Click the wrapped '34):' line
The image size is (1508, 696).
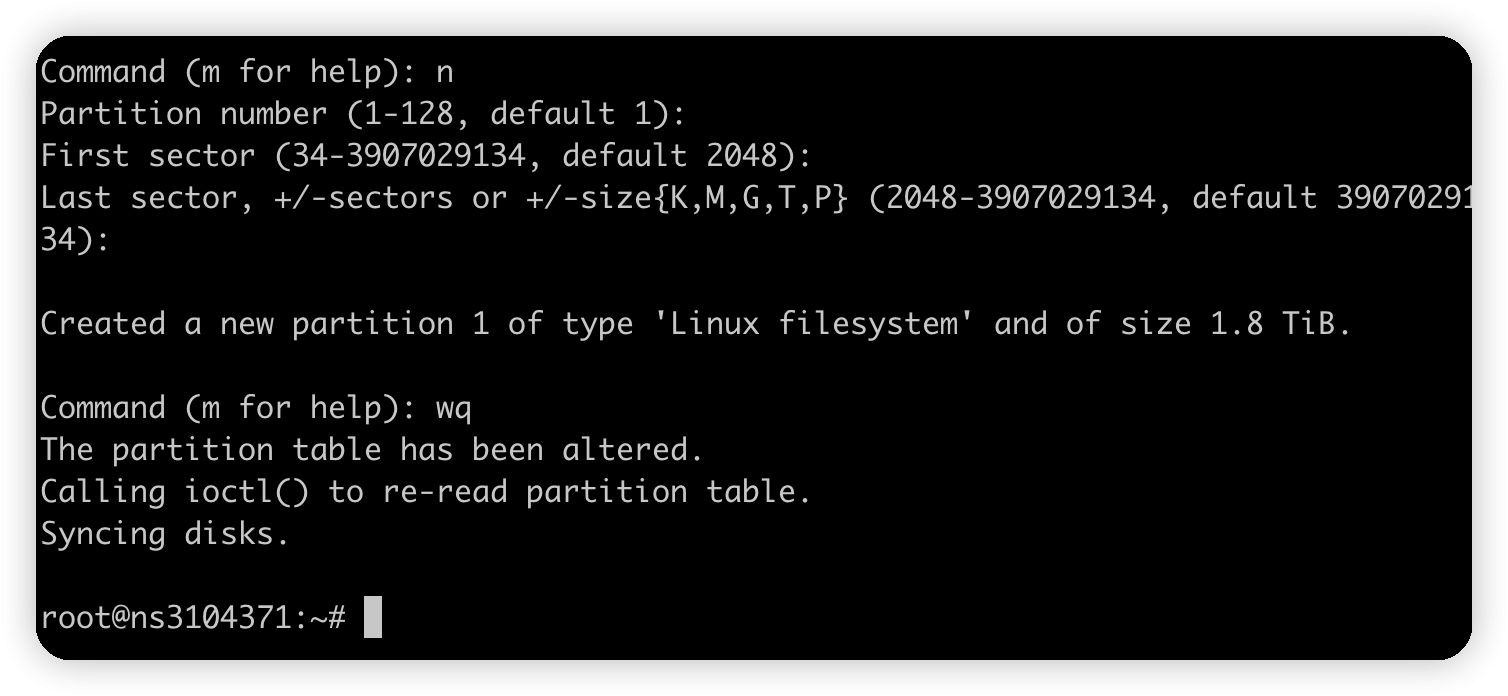tap(75, 240)
